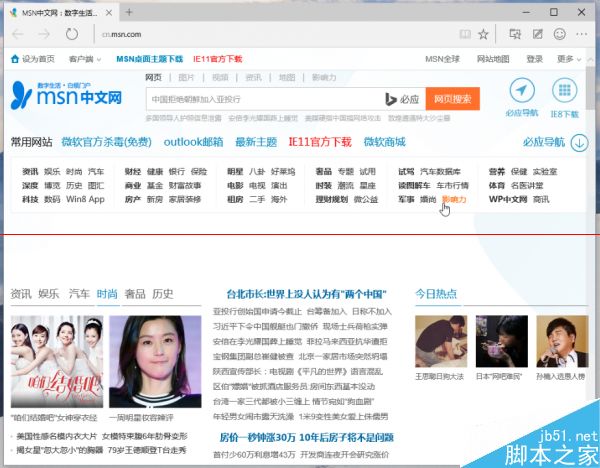Screen dimensions: 600x468
Task: Select the 影响力 search tab
Action: [324, 78]
